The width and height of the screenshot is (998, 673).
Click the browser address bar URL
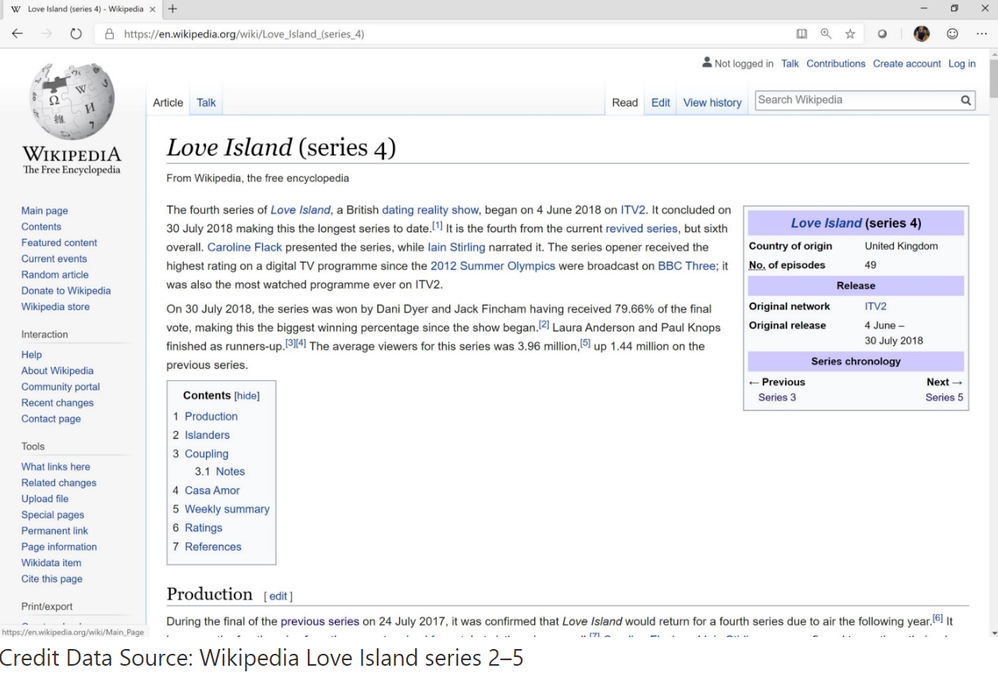[244, 34]
